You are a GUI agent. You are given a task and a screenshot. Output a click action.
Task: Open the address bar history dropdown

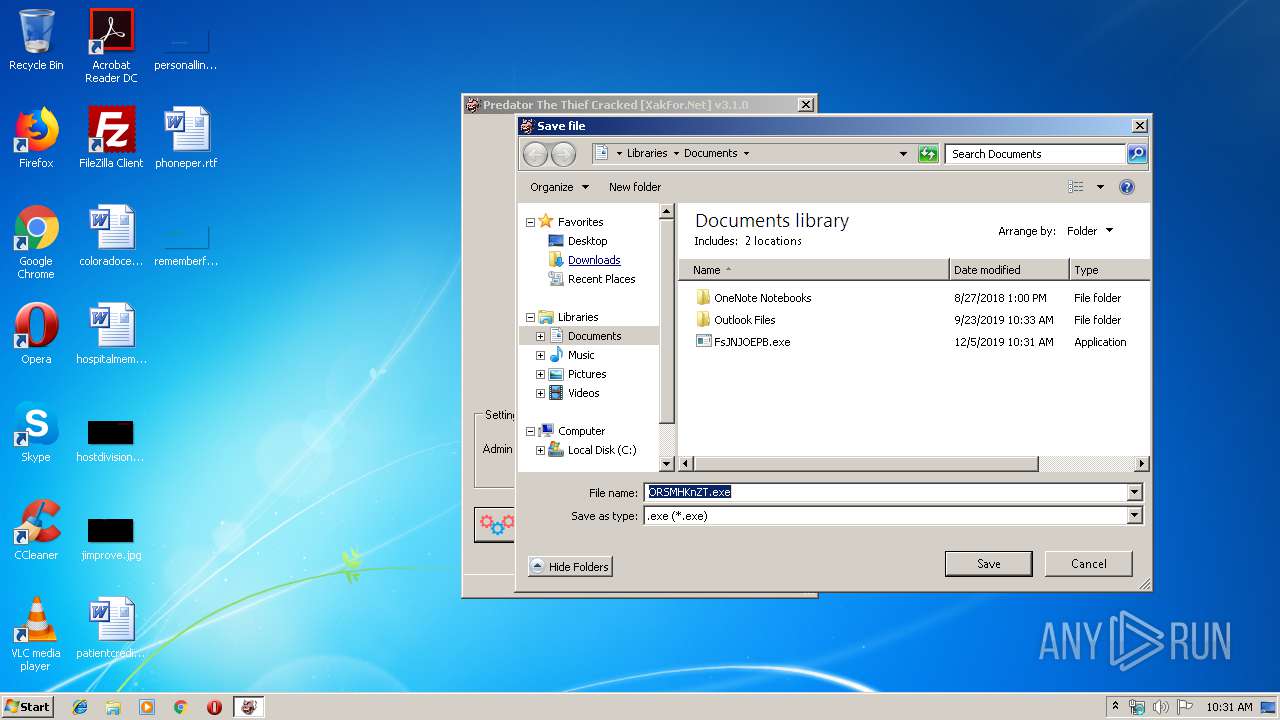point(903,154)
